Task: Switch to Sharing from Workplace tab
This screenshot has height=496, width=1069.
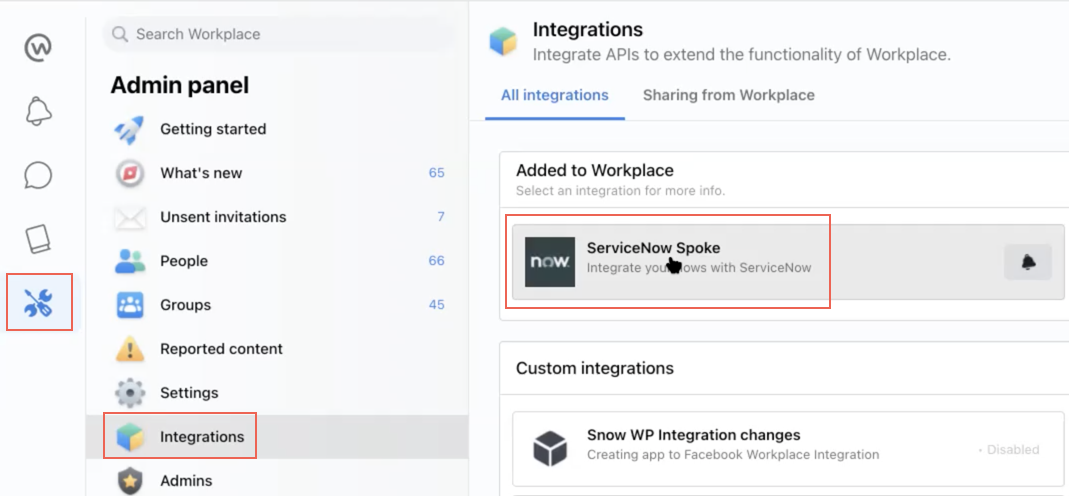Action: pyautogui.click(x=729, y=95)
